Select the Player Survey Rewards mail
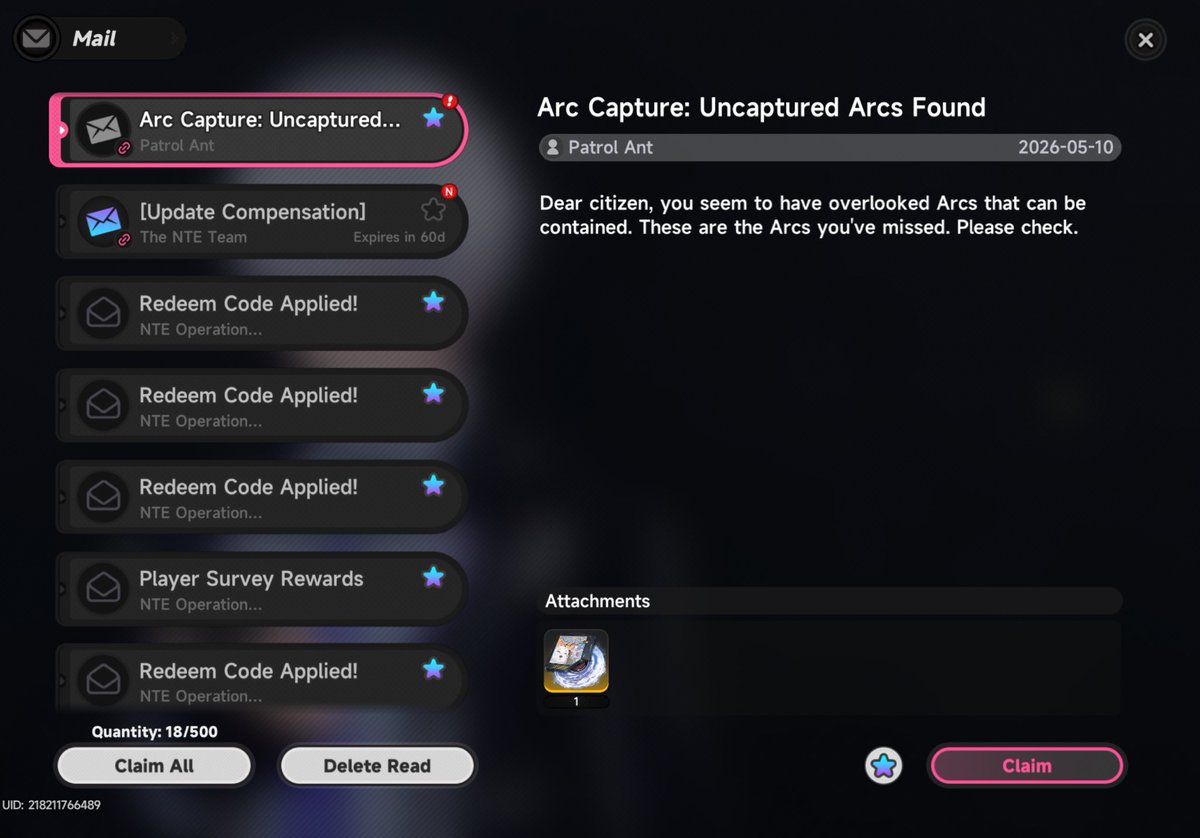The height and width of the screenshot is (838, 1200). tap(262, 589)
